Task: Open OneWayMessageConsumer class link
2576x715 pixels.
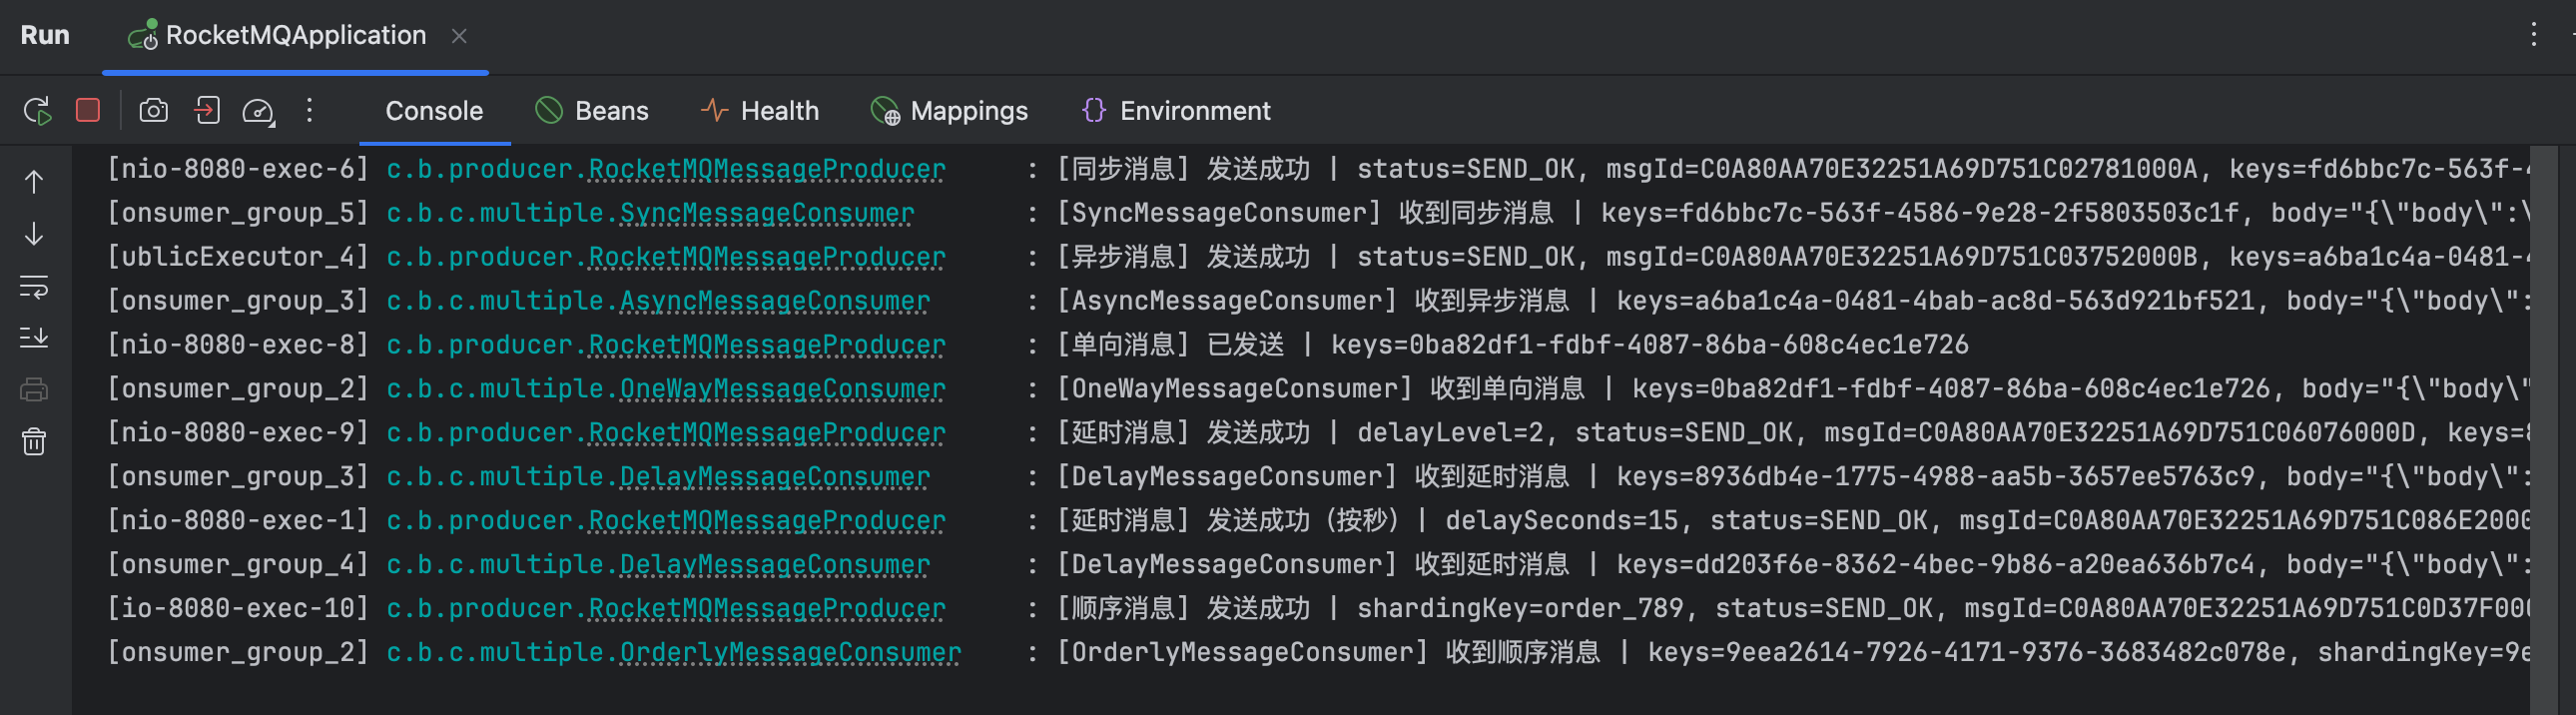Action: point(782,389)
